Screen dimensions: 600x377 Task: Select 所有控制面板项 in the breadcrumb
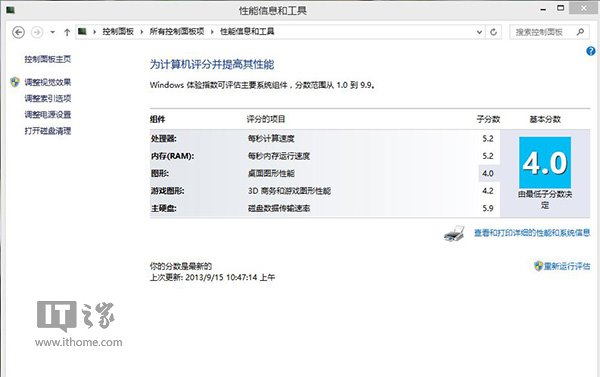(177, 31)
